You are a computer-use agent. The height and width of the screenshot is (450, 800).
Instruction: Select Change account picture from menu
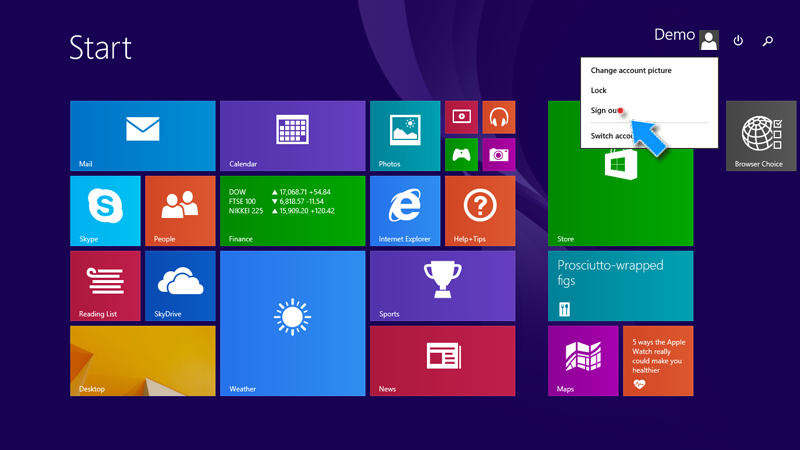631,71
